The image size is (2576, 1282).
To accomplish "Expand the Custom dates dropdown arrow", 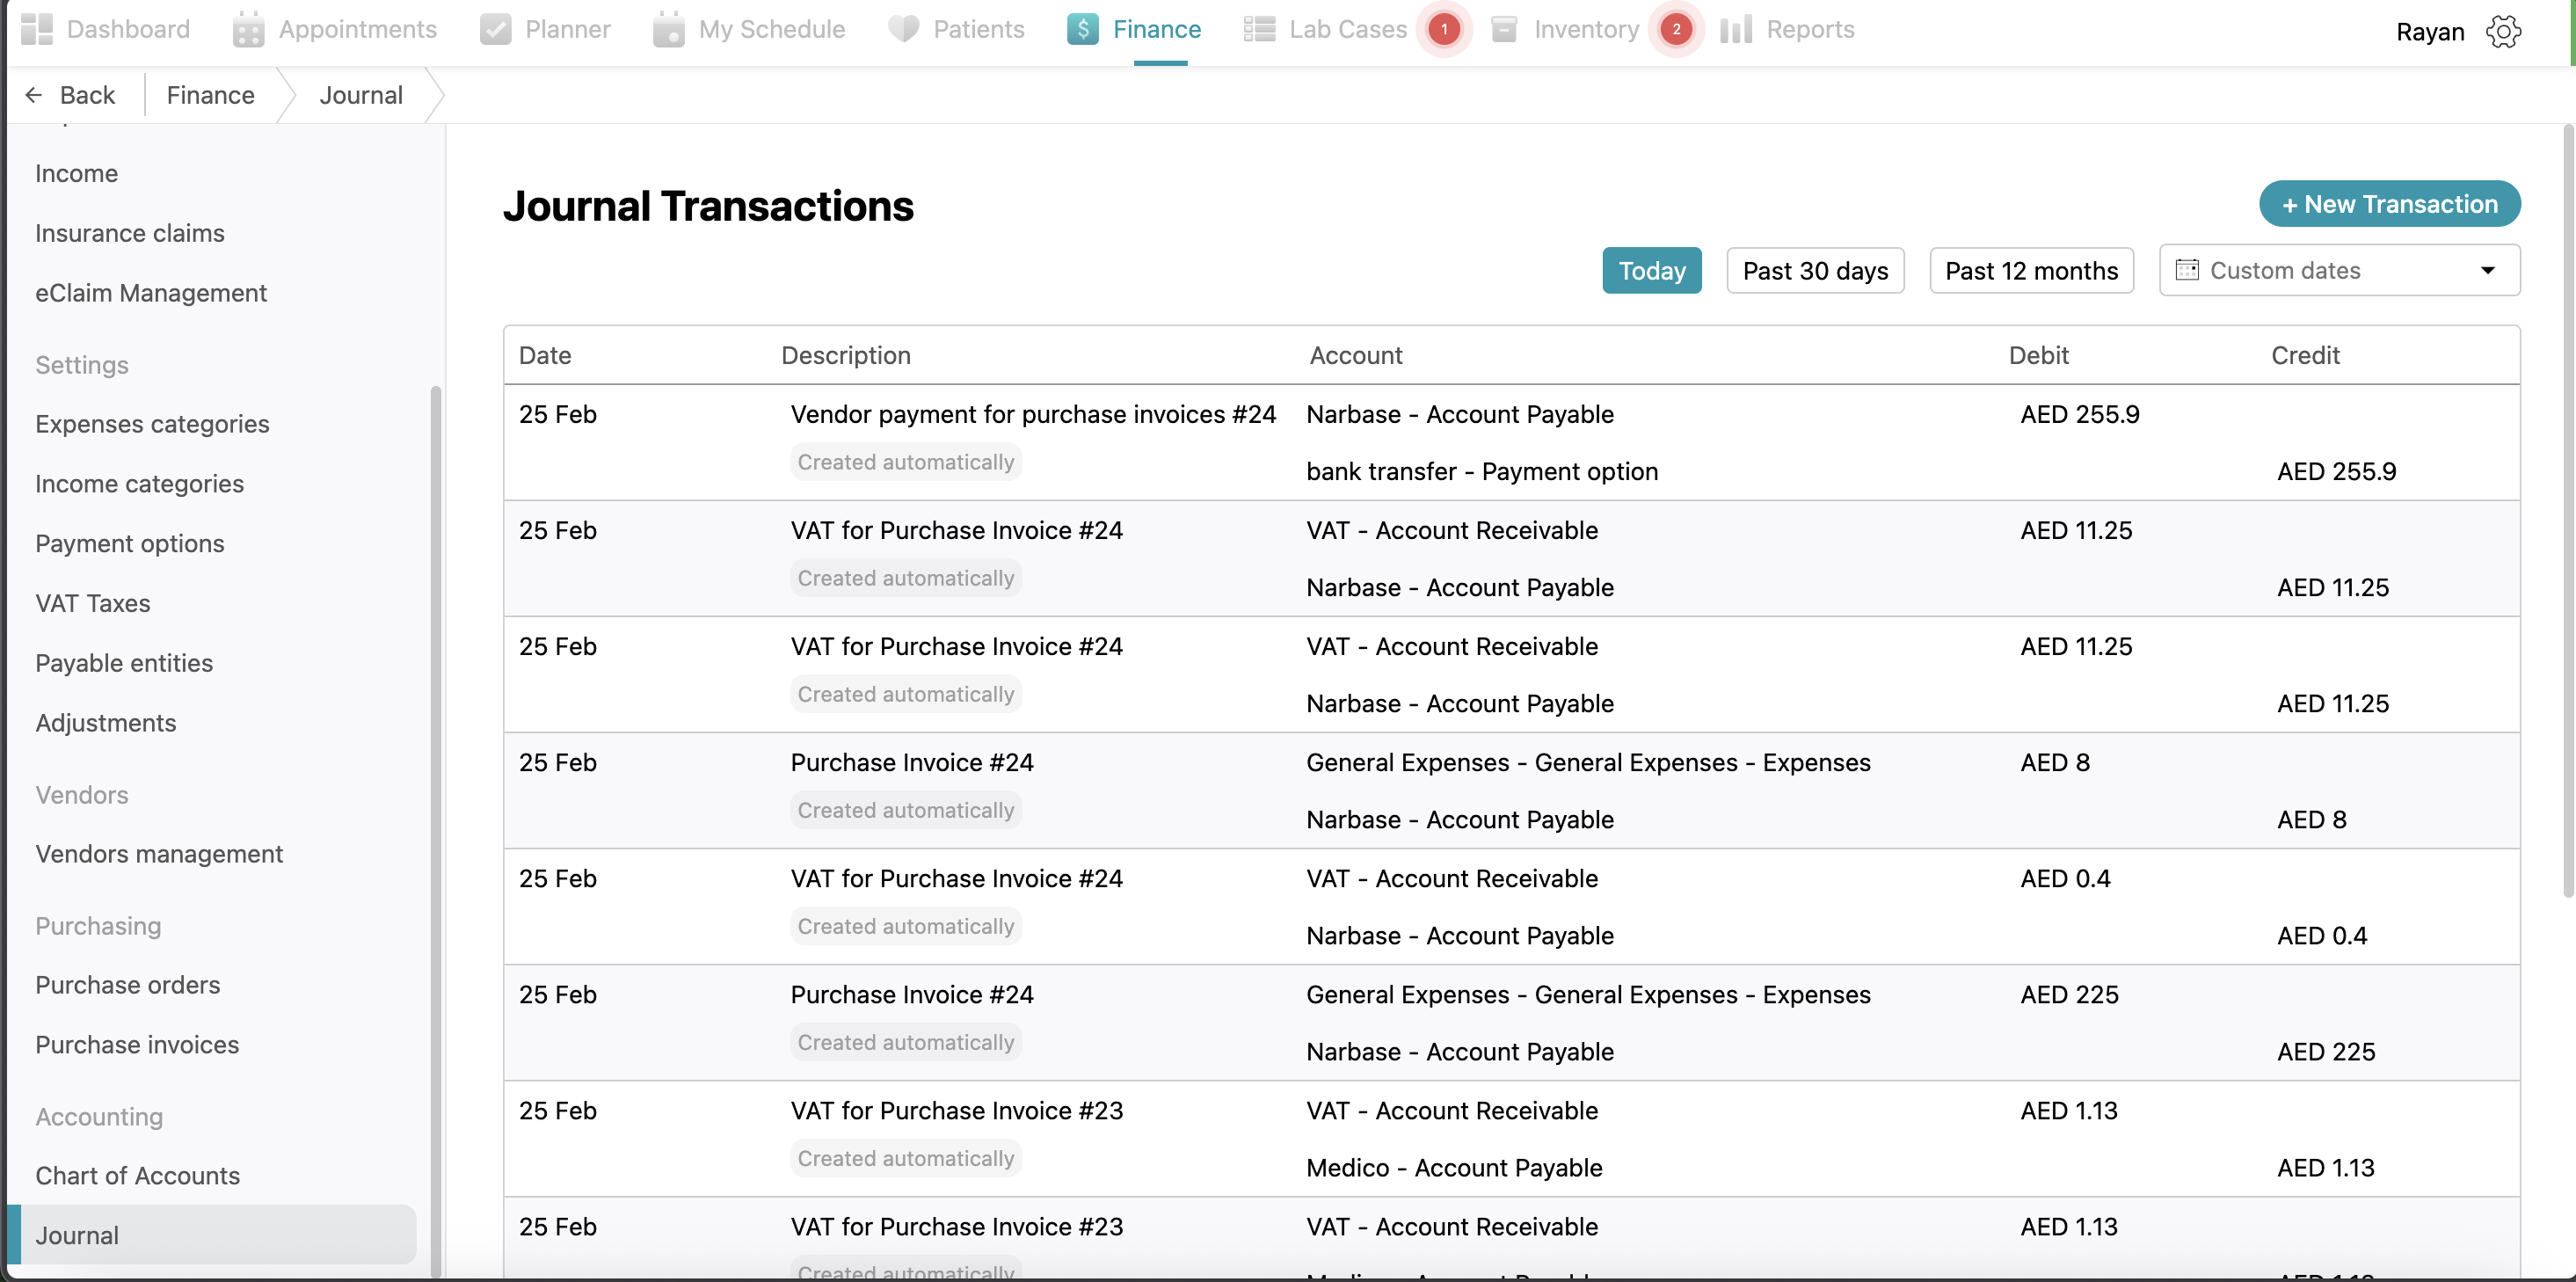I will pos(2487,271).
